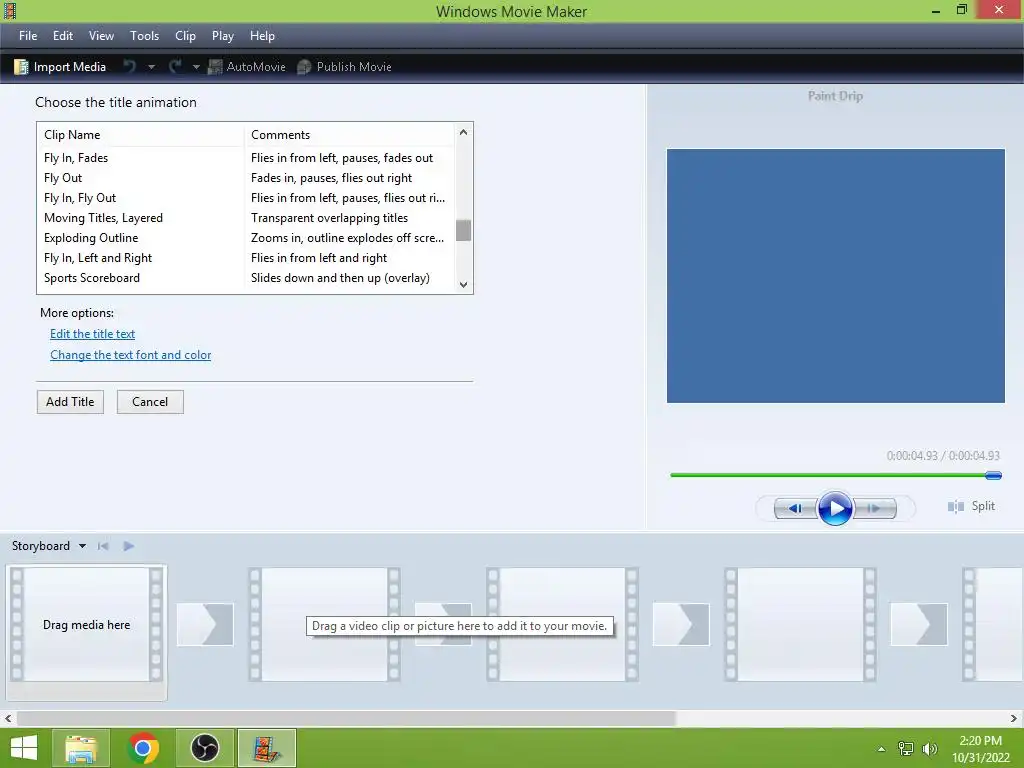Open the Help menu

coord(262,36)
